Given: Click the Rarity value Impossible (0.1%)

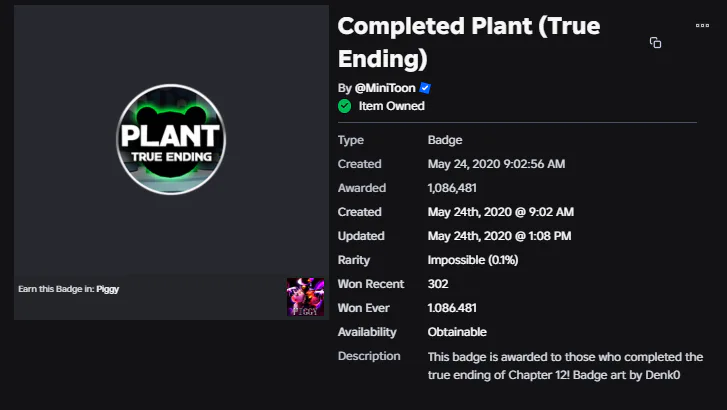Looking at the screenshot, I should (472, 260).
